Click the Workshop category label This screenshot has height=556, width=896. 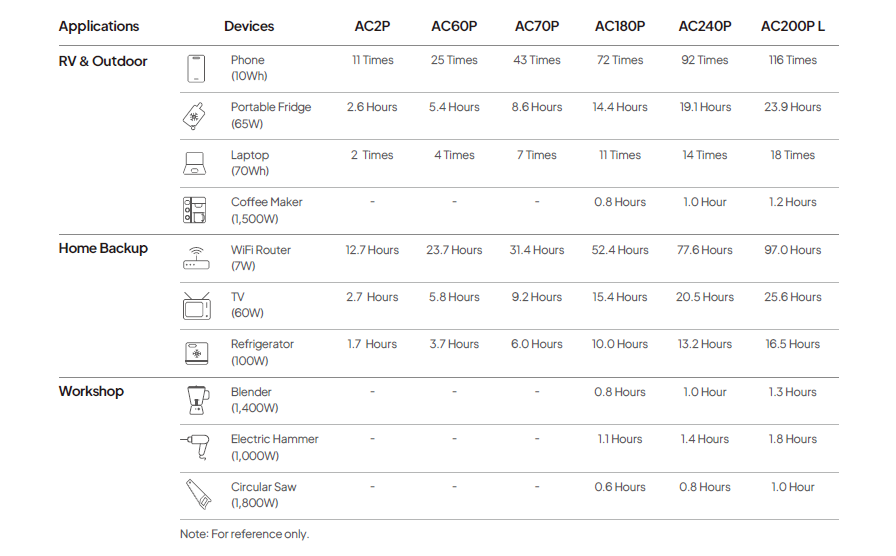91,391
